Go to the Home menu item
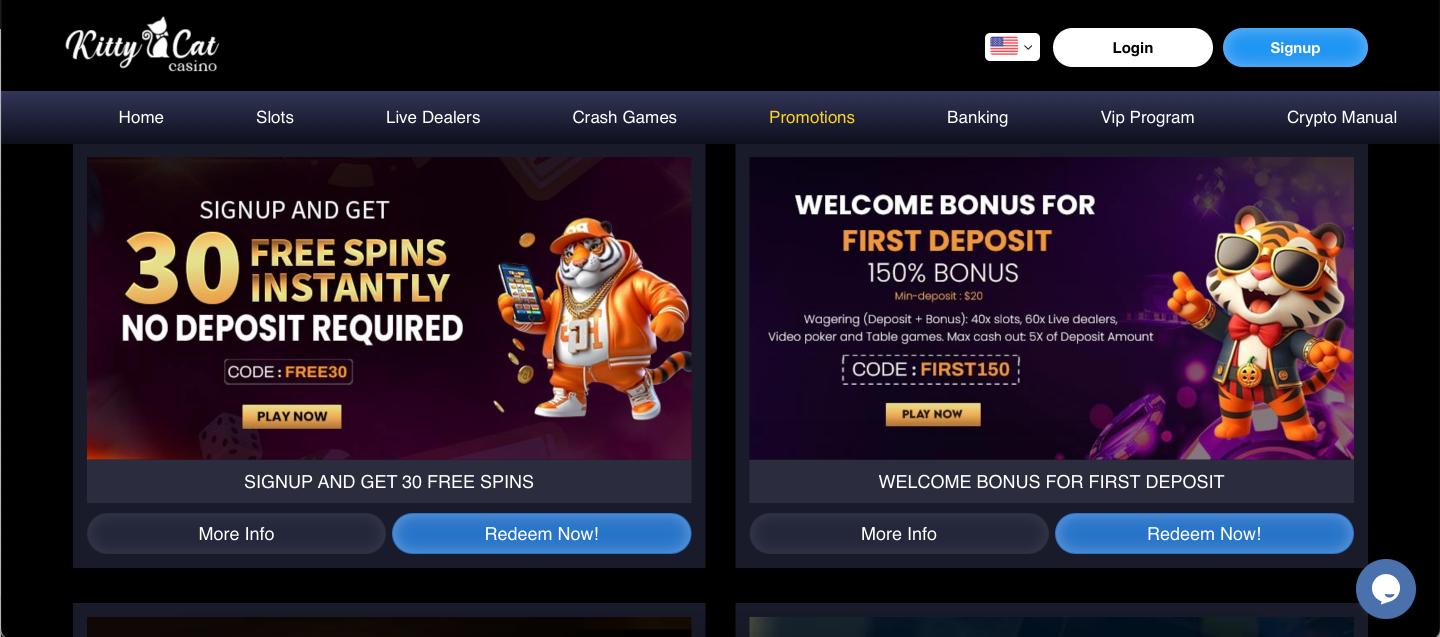The image size is (1440, 637). (141, 117)
